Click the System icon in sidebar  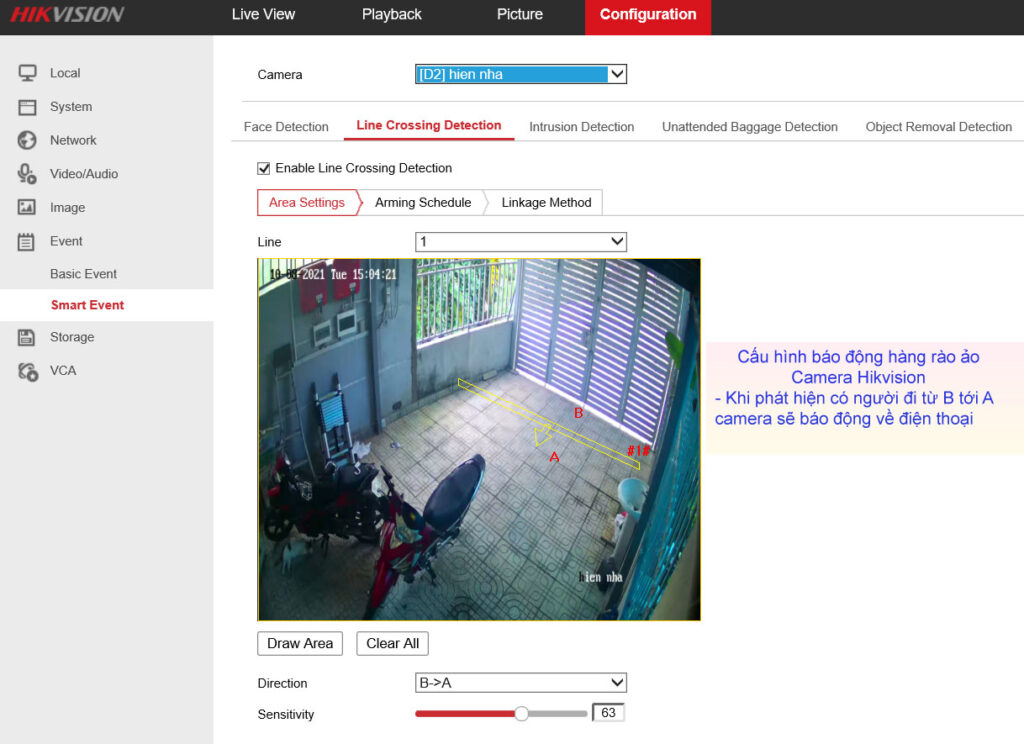click(28, 107)
